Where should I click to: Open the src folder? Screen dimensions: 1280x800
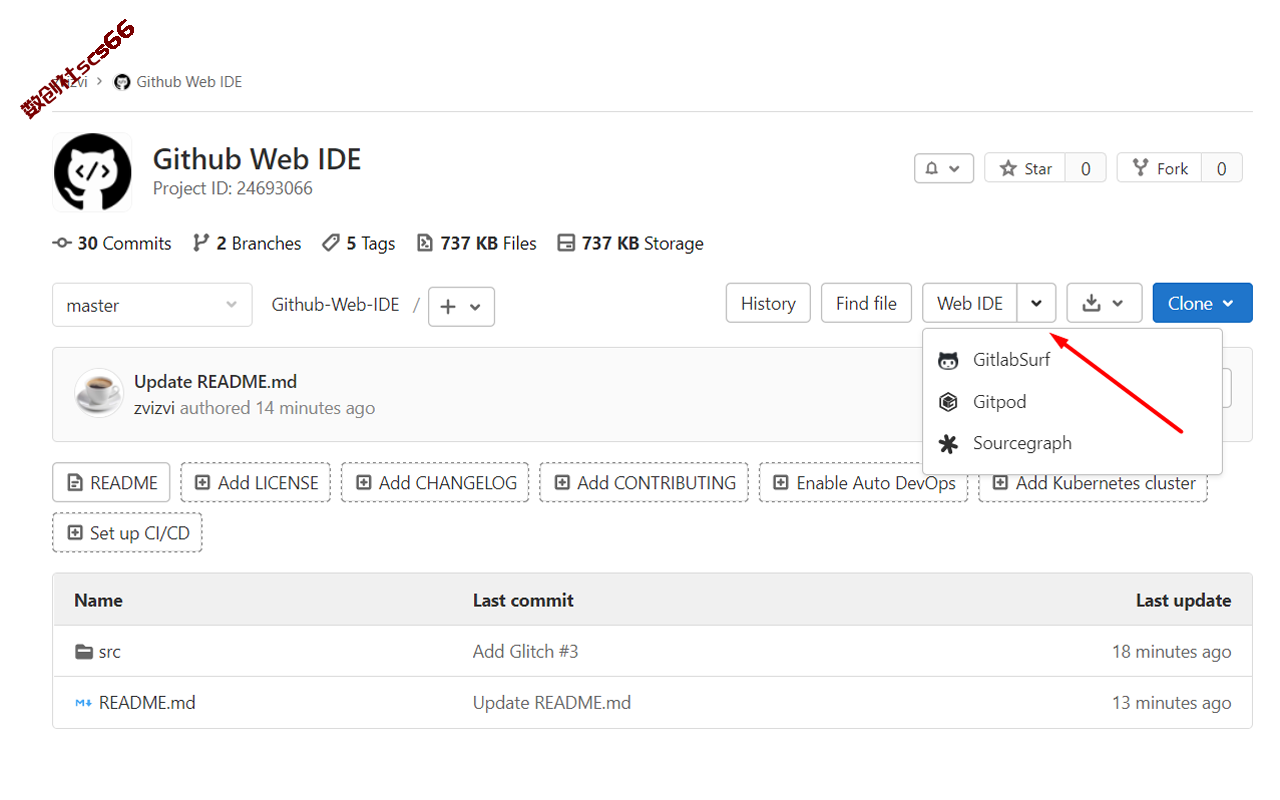click(110, 651)
